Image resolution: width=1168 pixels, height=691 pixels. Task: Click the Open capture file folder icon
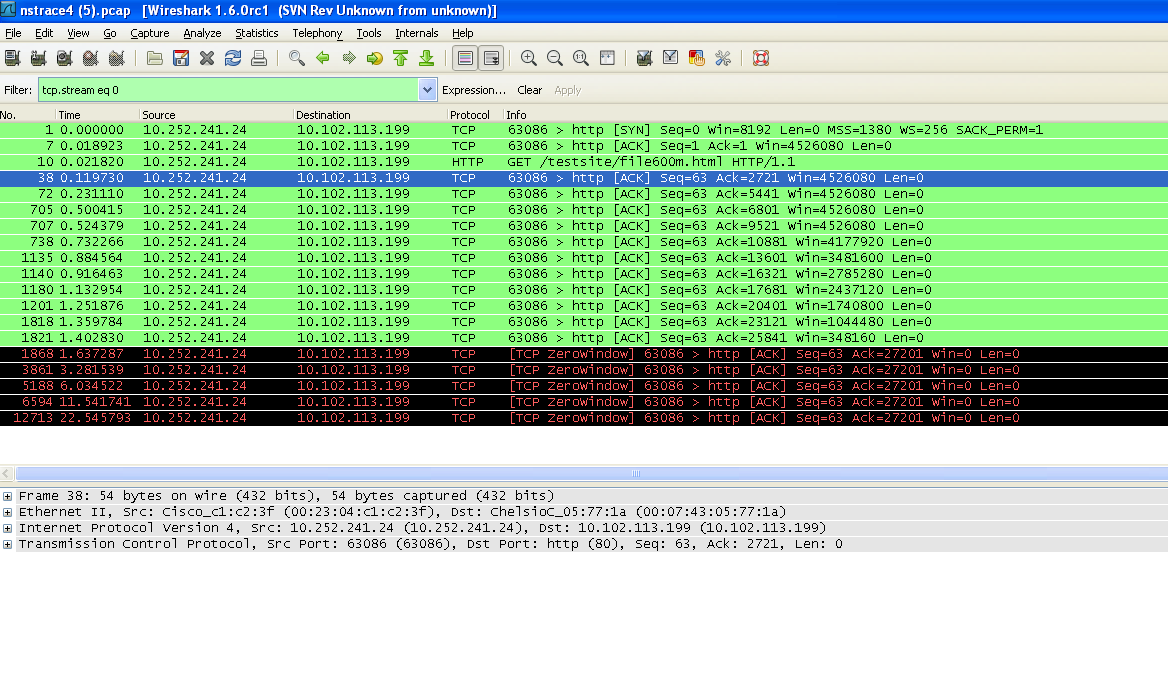click(x=155, y=58)
